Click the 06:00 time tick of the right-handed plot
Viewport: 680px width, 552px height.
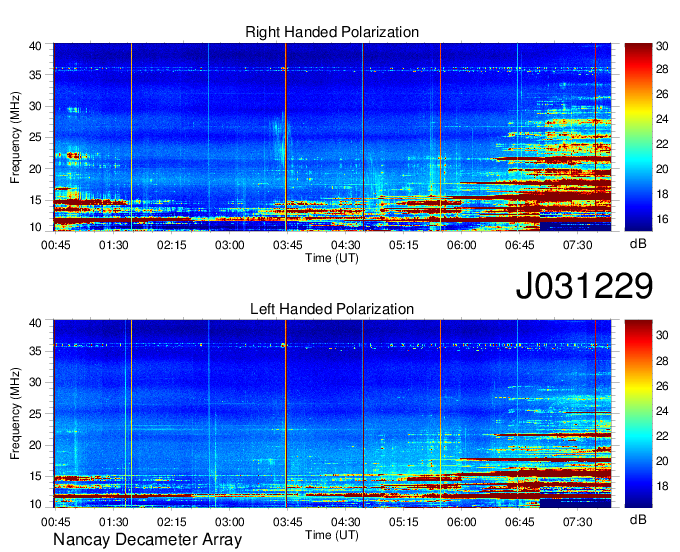(x=462, y=245)
